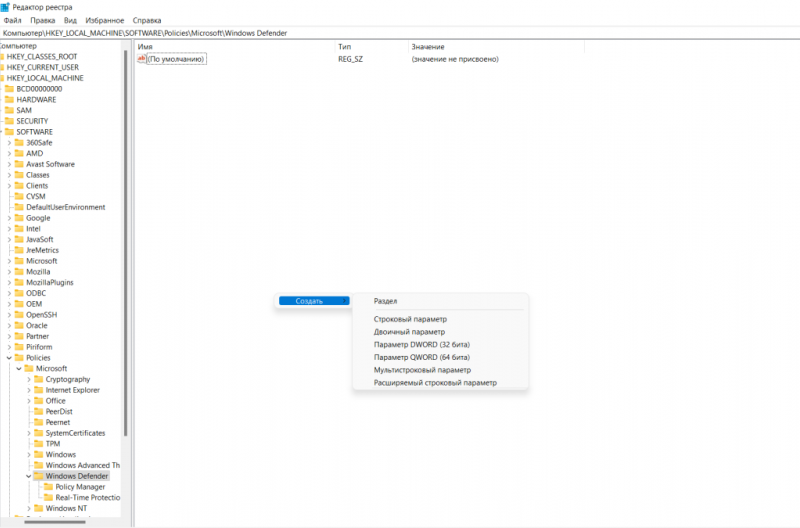Expand the Cryptography key arrow
Viewport: 800px width, 528px height.
[28, 380]
